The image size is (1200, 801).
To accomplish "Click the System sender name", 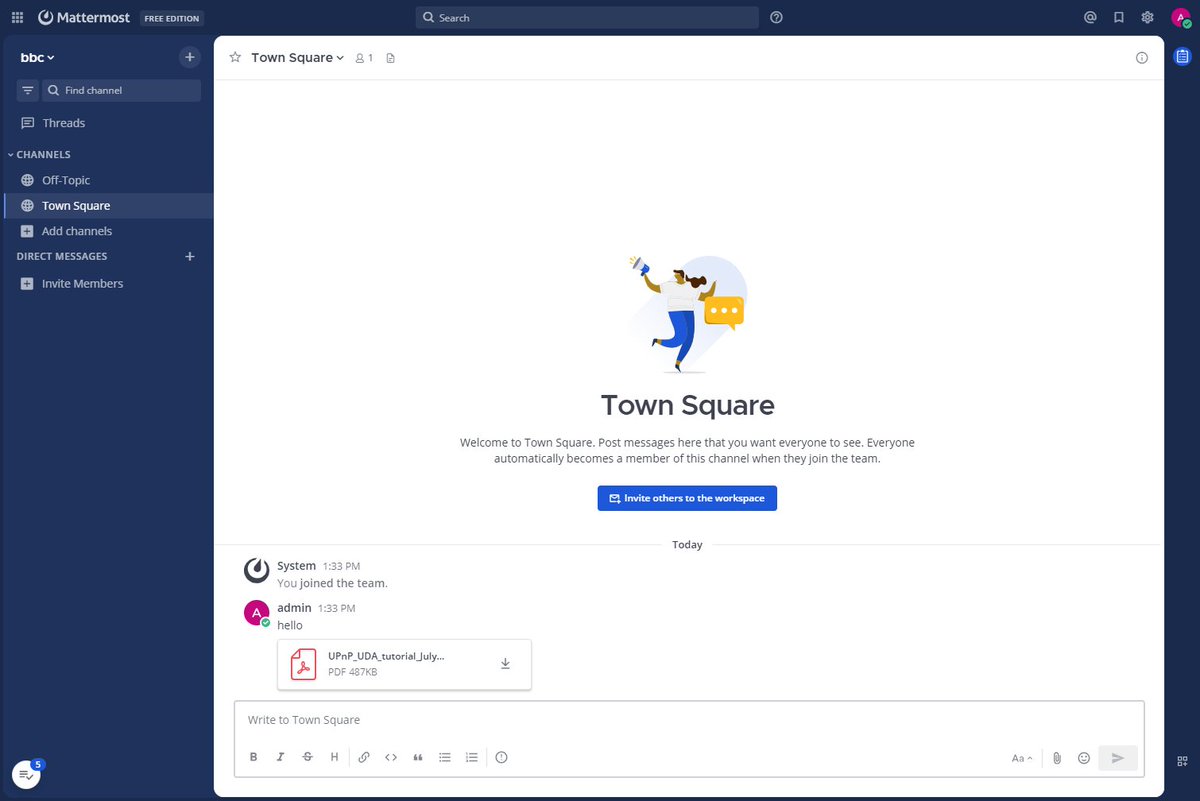I will pos(296,566).
